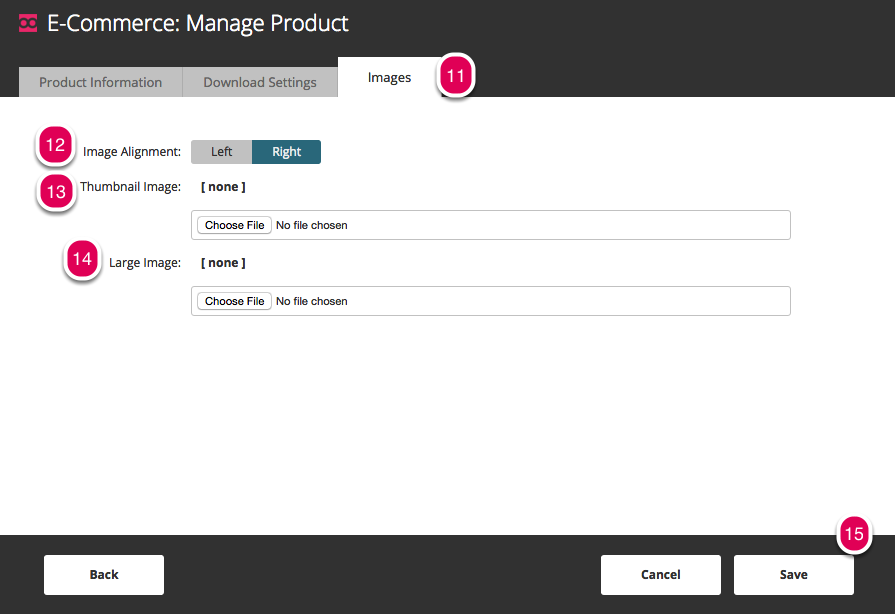The image size is (895, 614).
Task: Cancel the product changes
Action: coord(660,575)
